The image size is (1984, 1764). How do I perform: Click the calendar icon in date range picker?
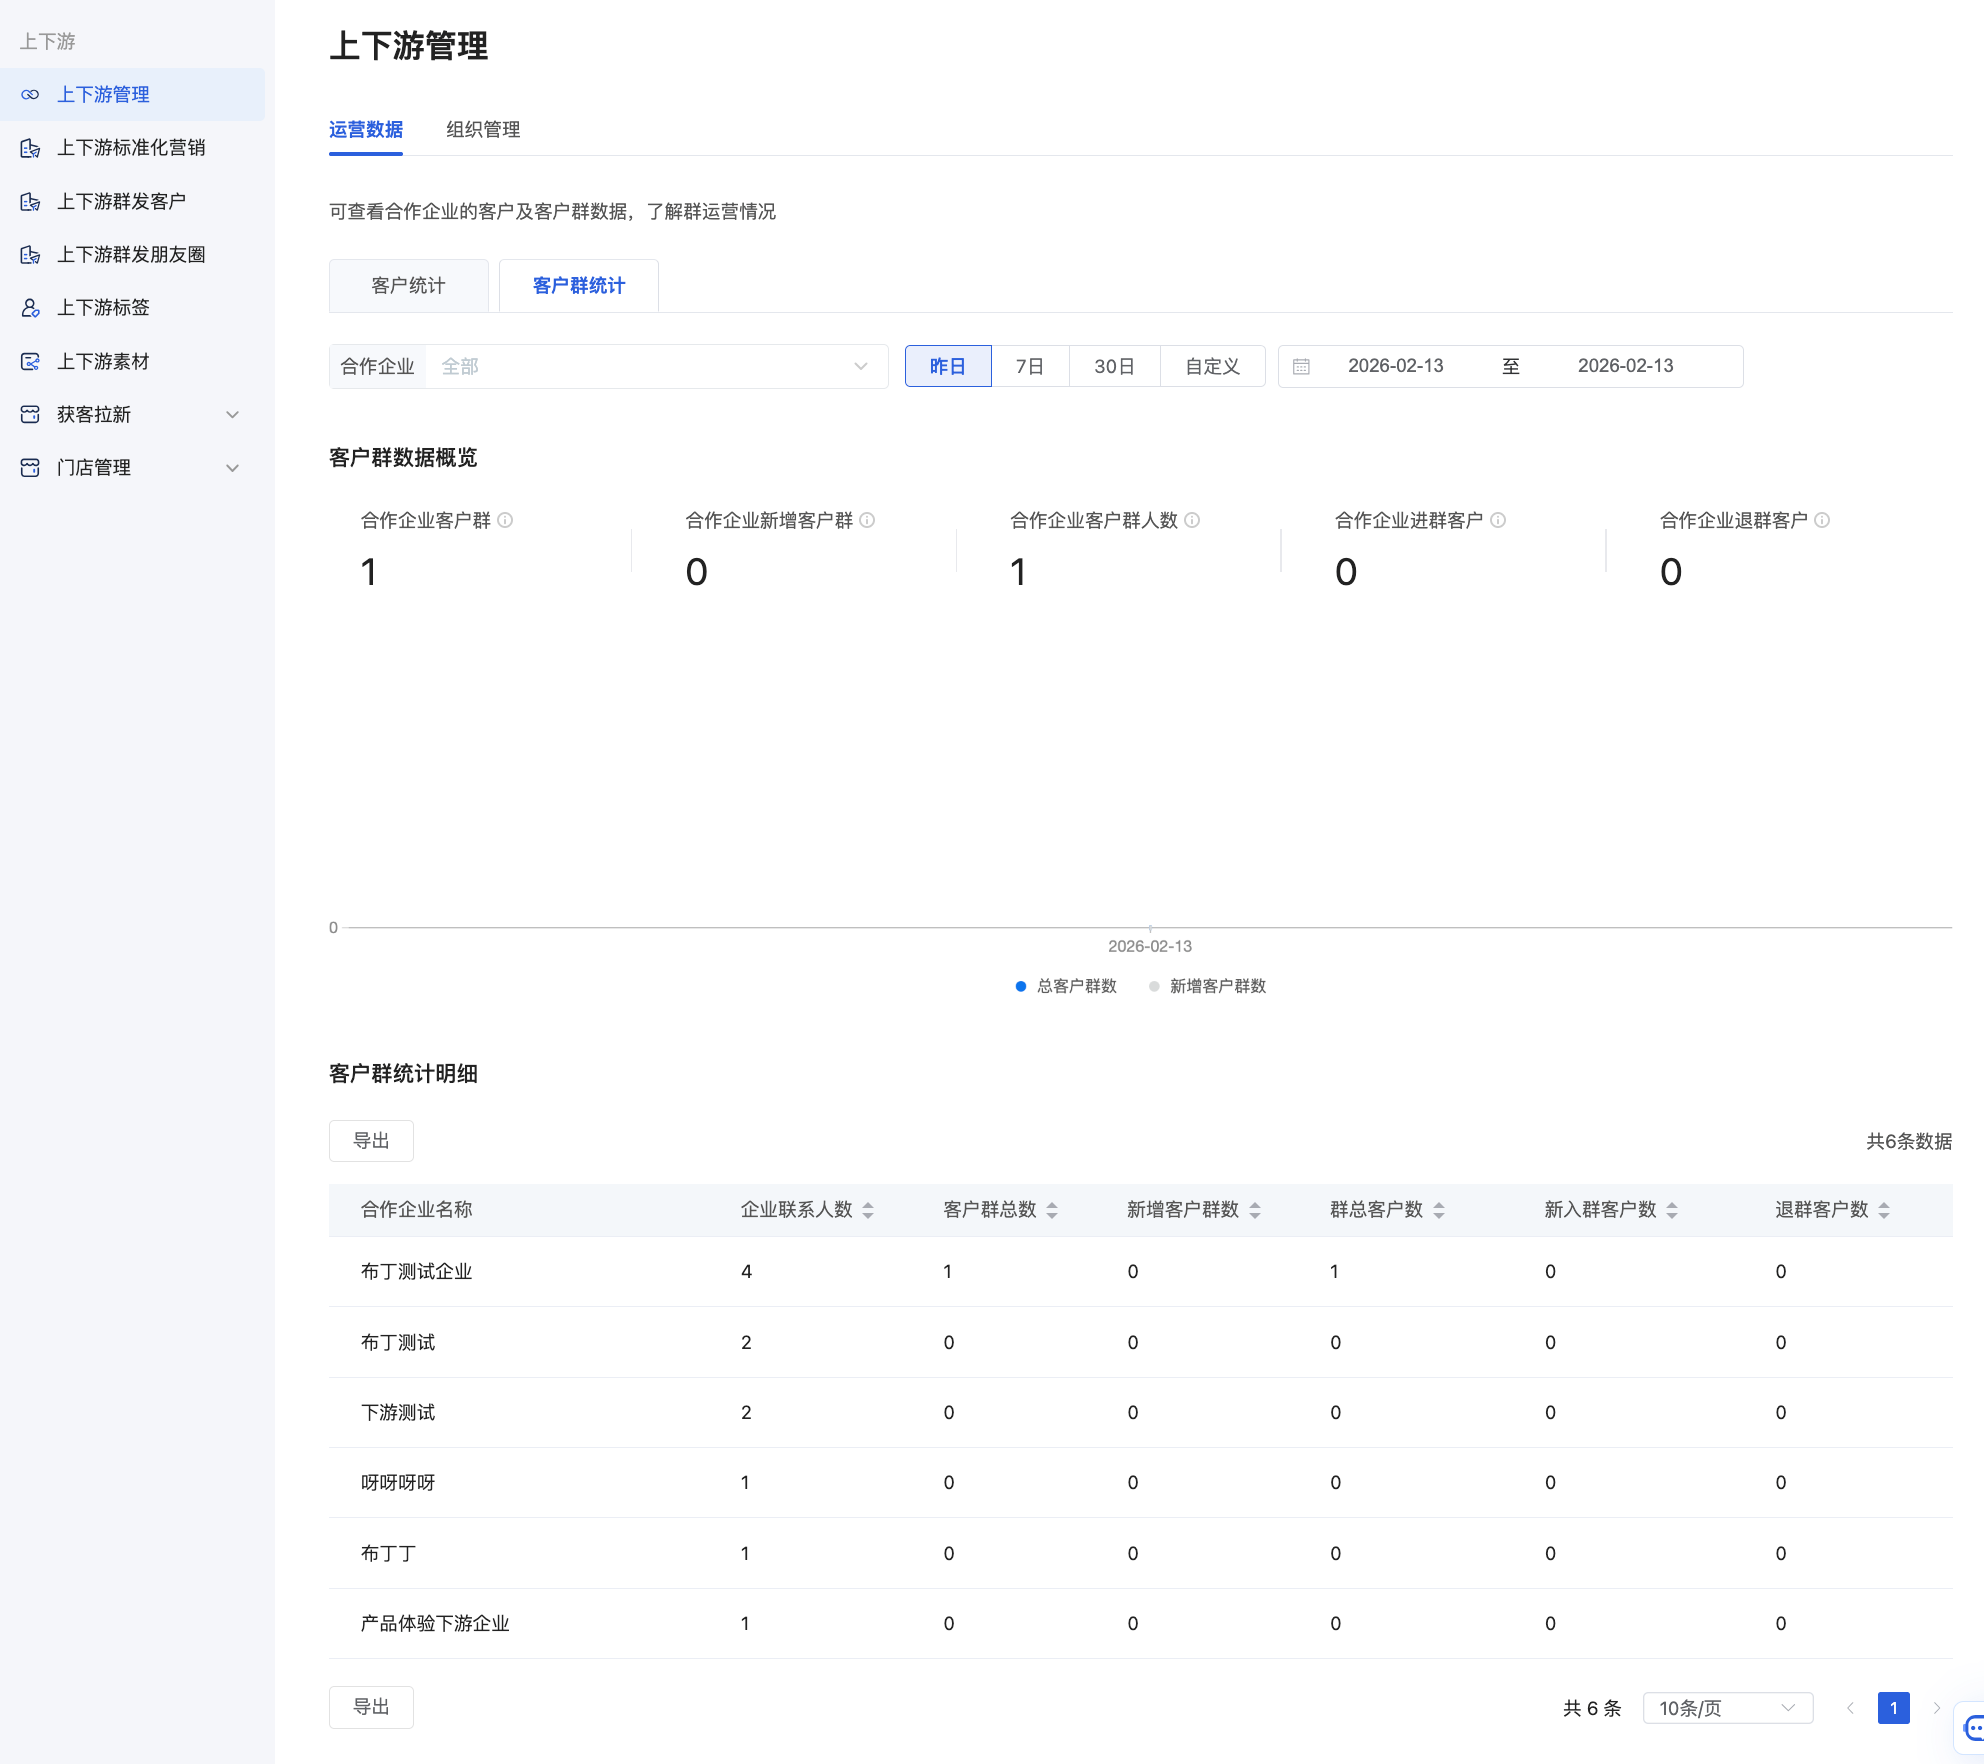tap(1301, 367)
